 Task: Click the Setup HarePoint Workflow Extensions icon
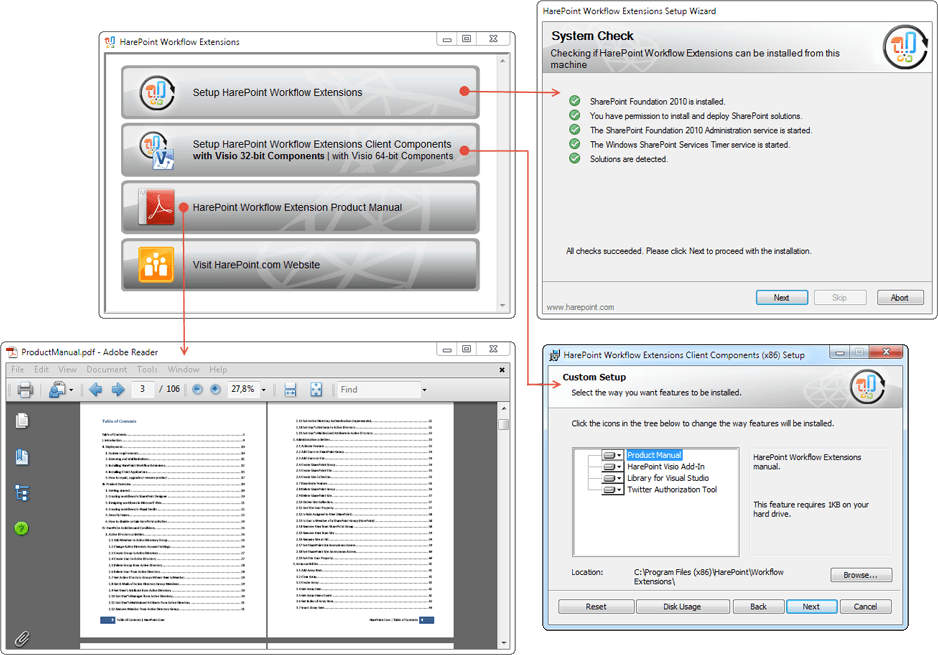pos(157,93)
